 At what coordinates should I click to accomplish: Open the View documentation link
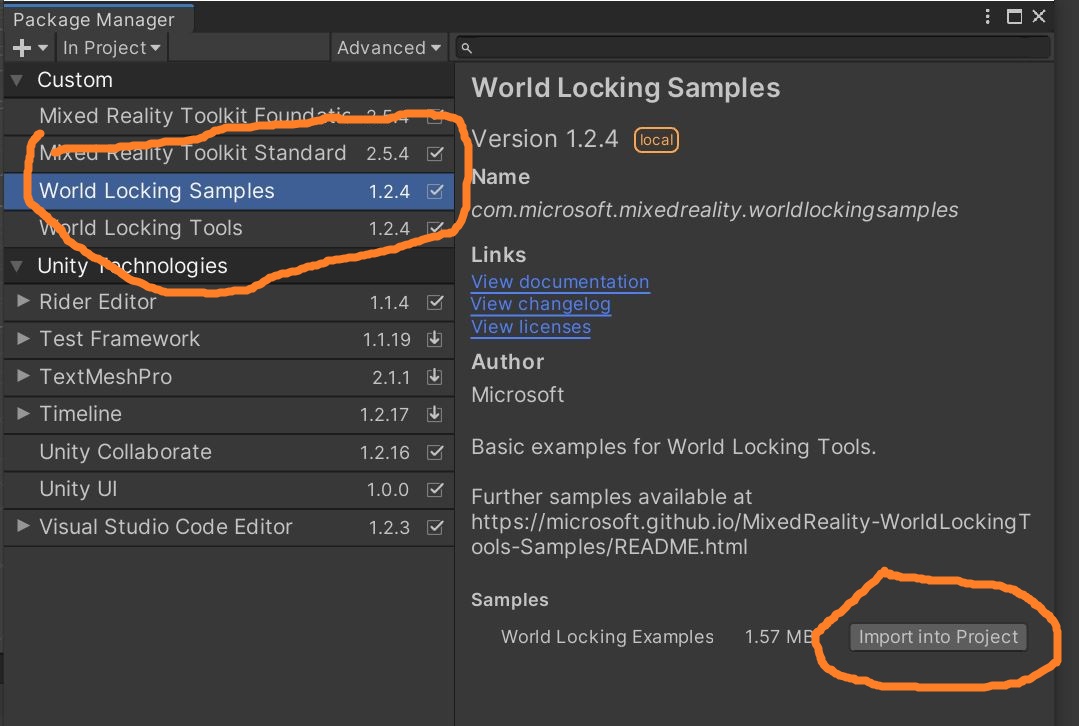pos(560,282)
